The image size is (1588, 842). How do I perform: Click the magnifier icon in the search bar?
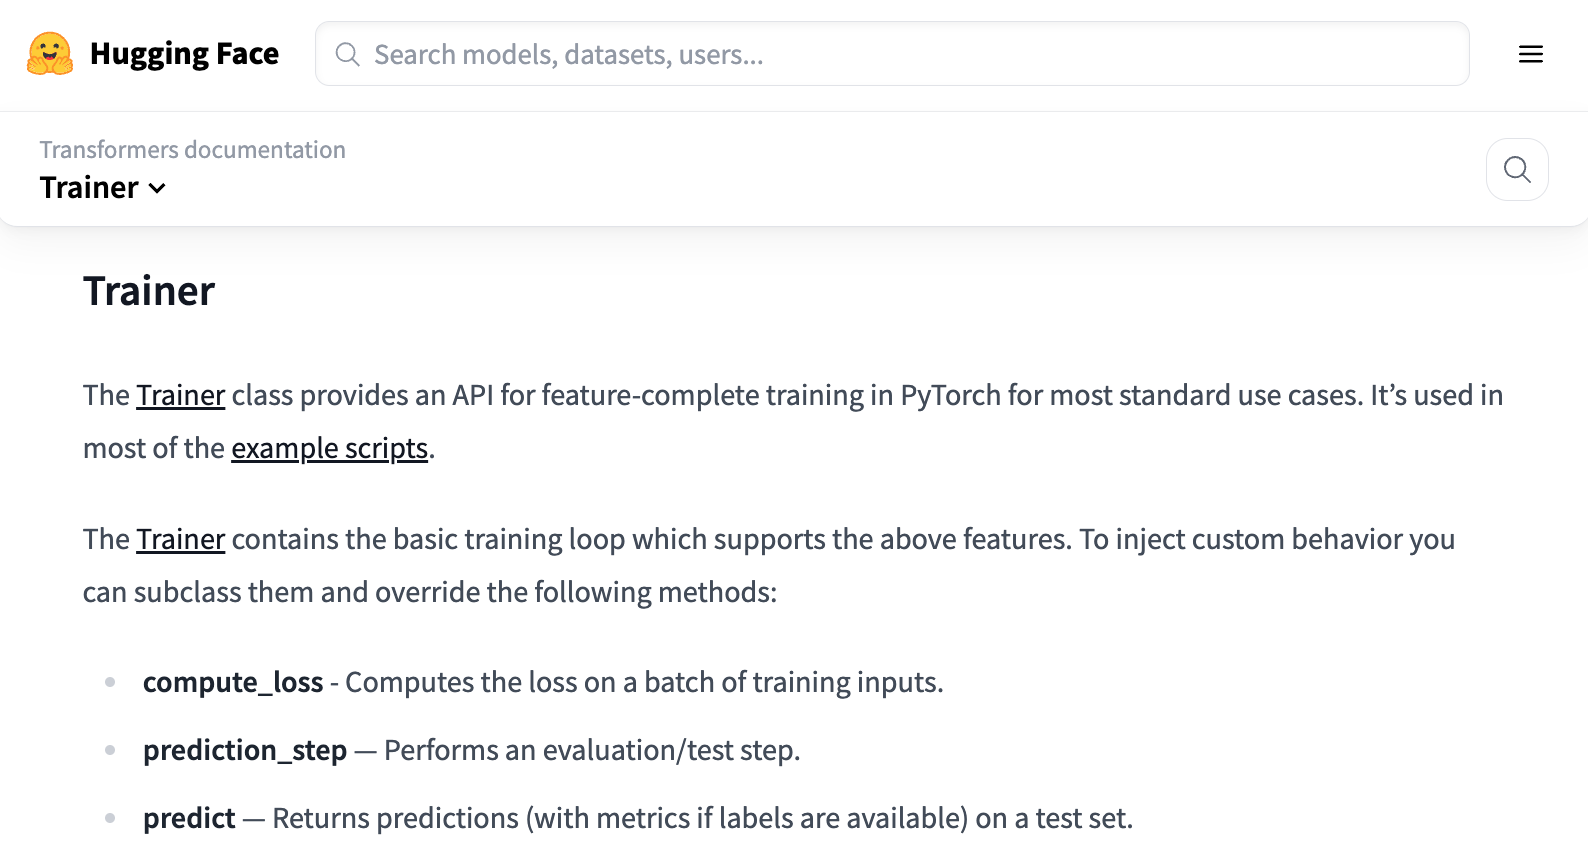(347, 54)
